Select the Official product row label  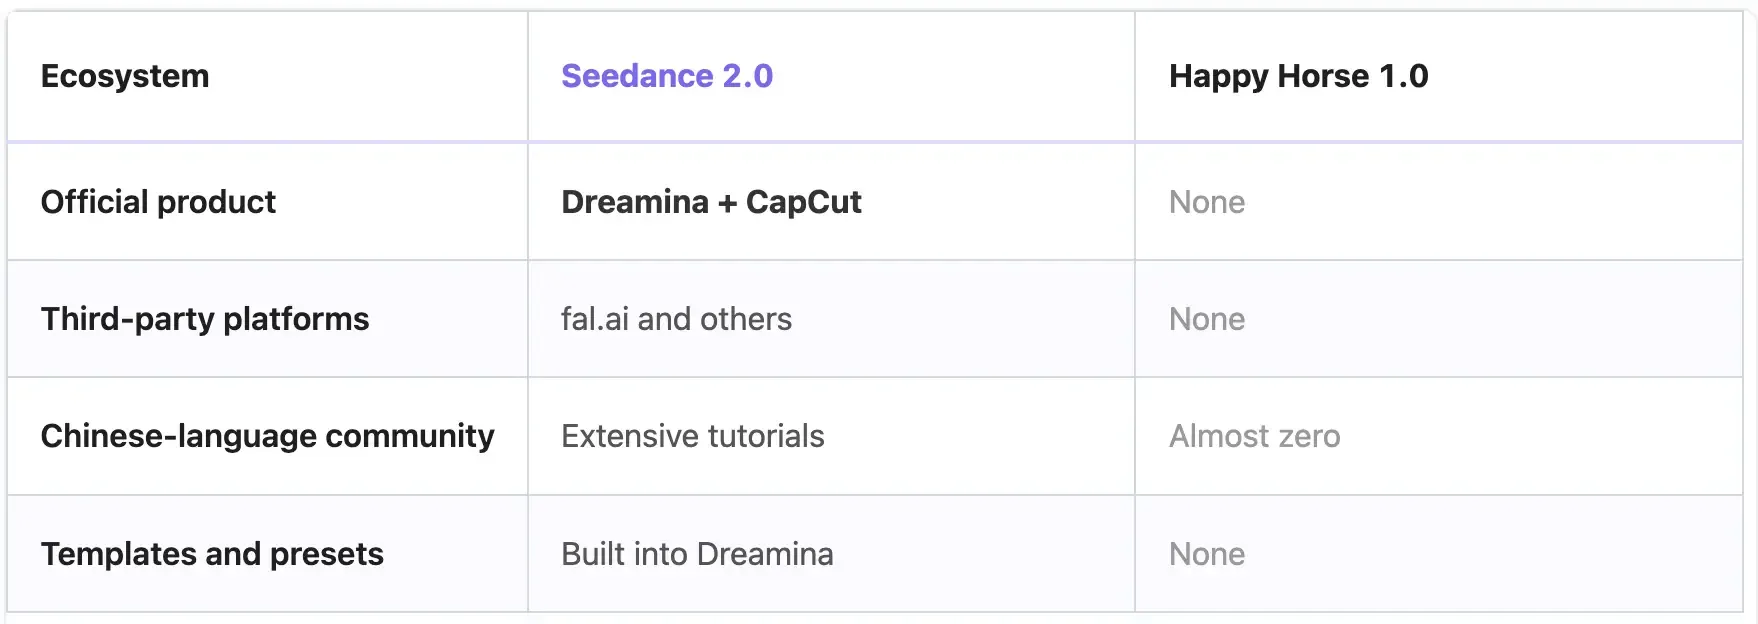coord(158,202)
